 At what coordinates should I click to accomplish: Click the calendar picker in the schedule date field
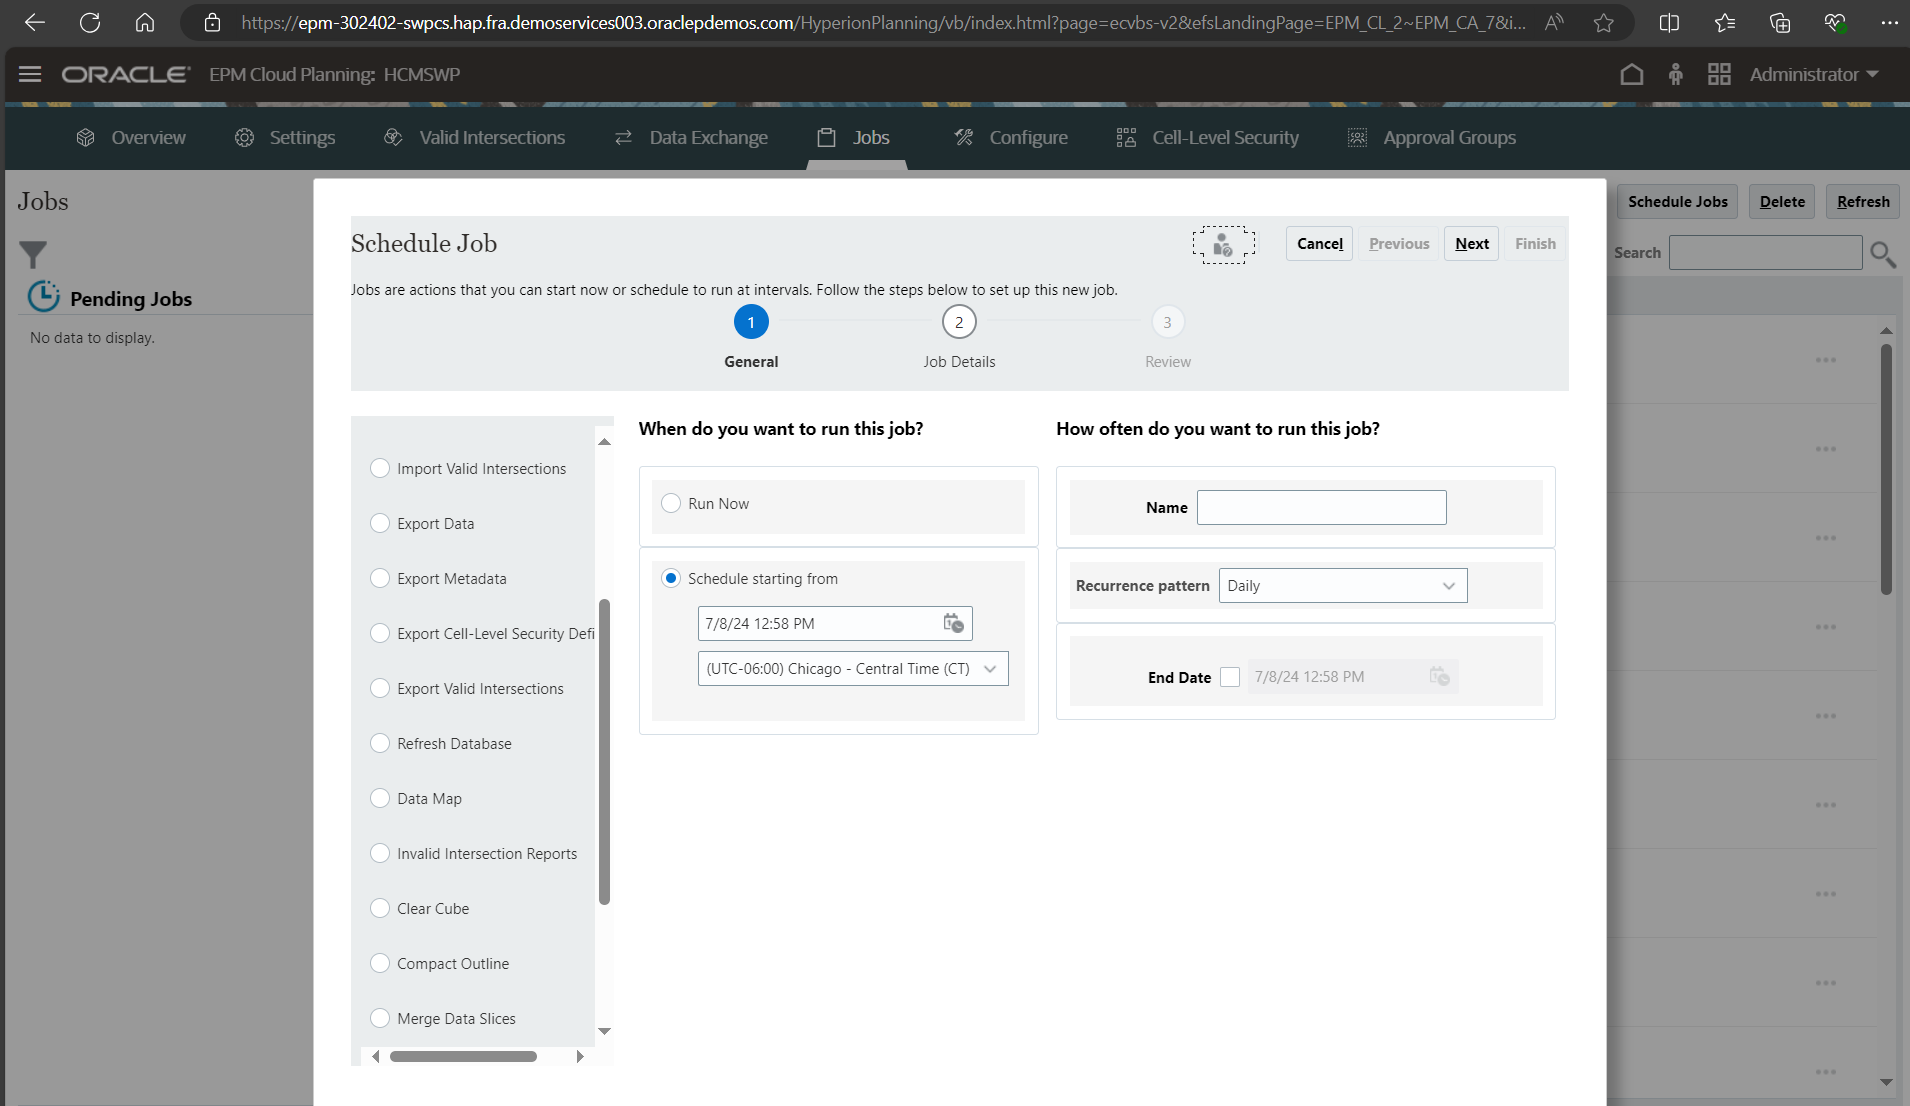[953, 623]
